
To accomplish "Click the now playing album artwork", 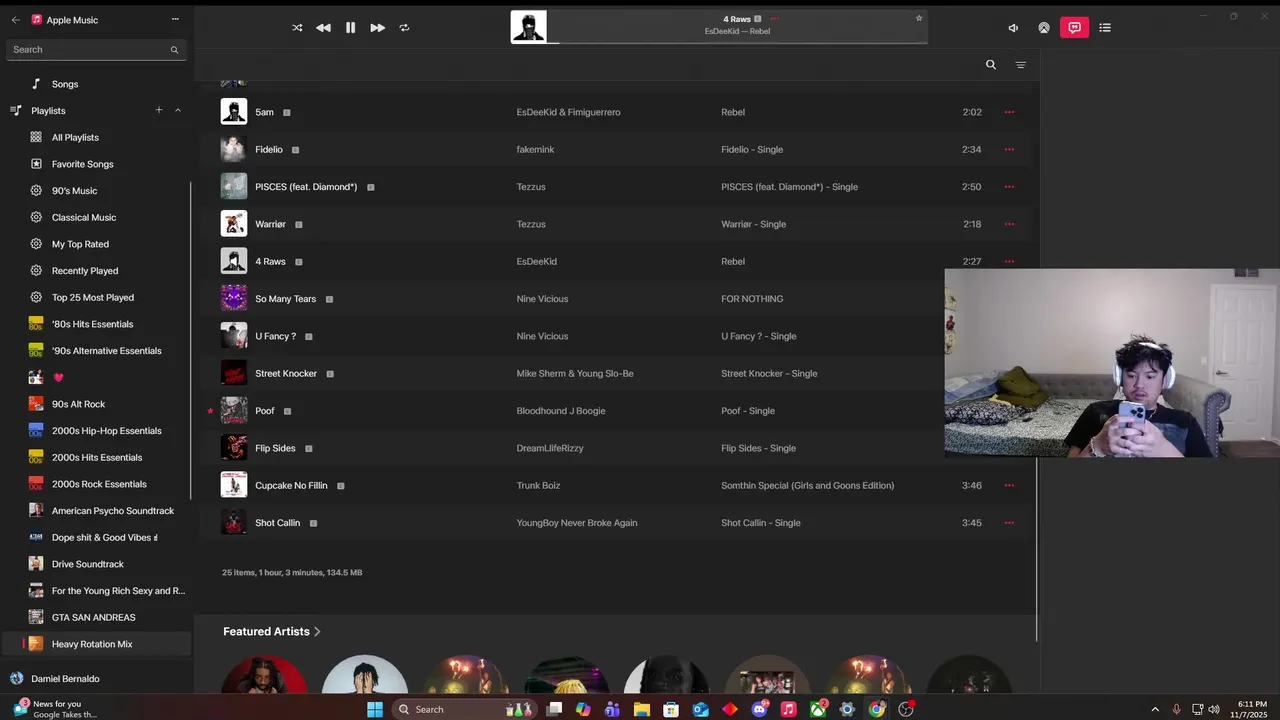I will click(529, 27).
